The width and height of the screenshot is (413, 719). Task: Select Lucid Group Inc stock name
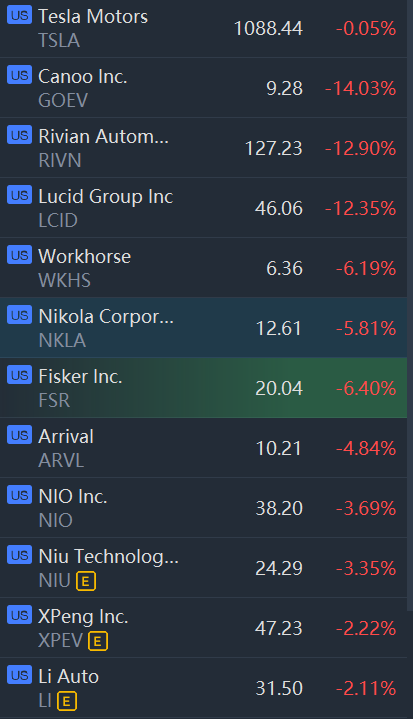pos(105,196)
